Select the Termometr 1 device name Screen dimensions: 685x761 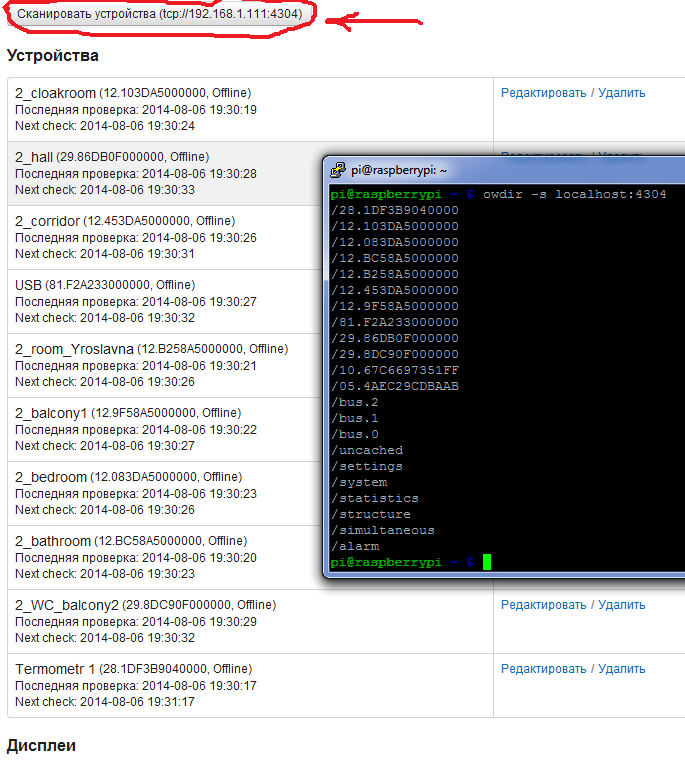[x=55, y=669]
